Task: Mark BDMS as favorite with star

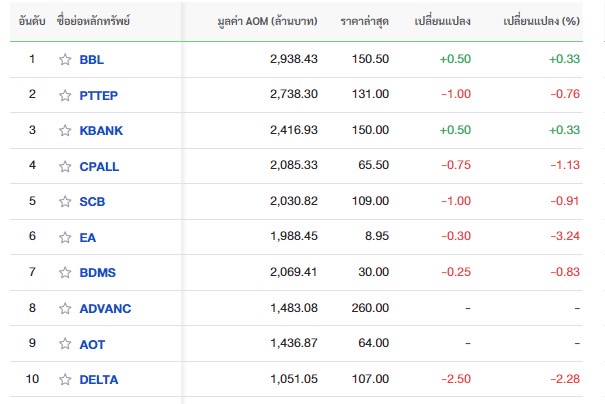Action: pos(65,272)
